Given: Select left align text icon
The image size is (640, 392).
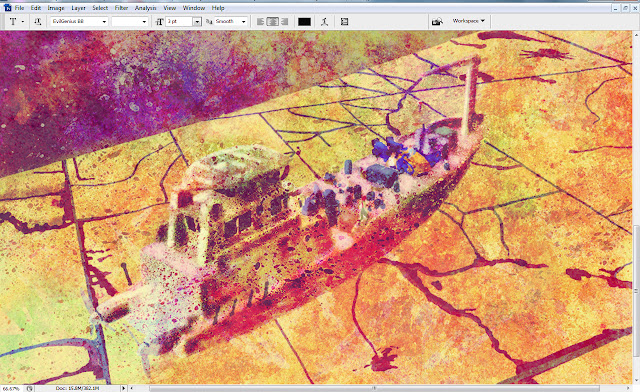Looking at the screenshot, I should (x=260, y=22).
